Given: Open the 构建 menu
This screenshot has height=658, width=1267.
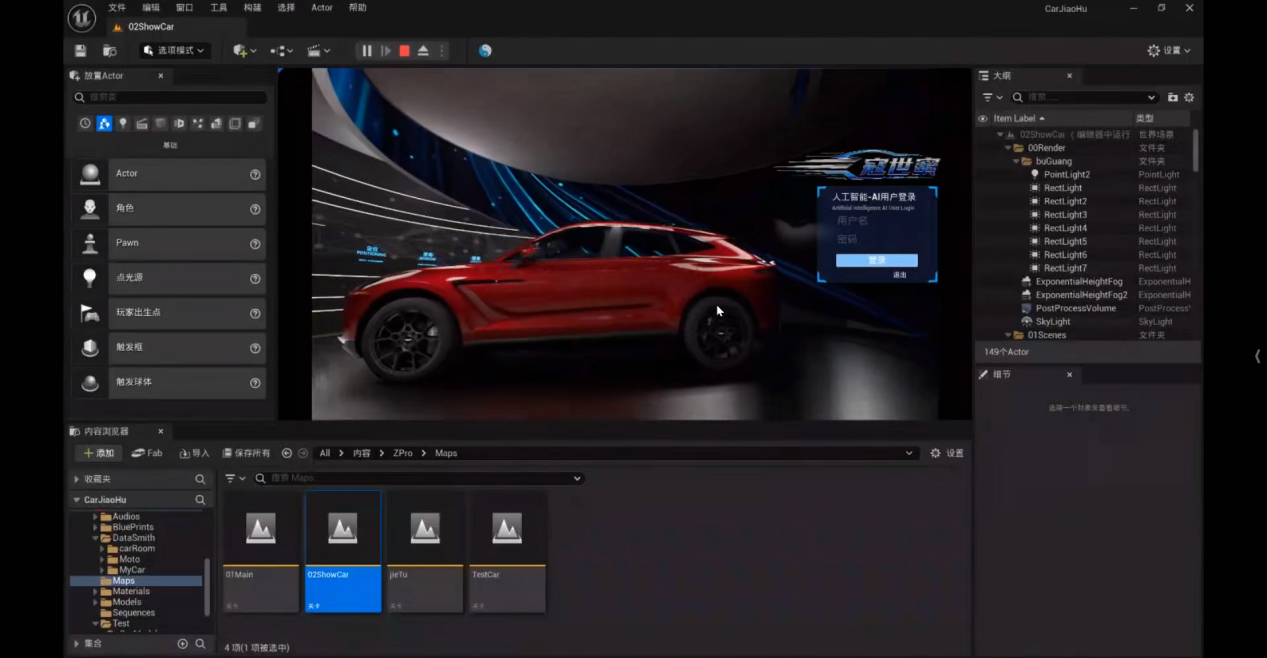Looking at the screenshot, I should [252, 8].
